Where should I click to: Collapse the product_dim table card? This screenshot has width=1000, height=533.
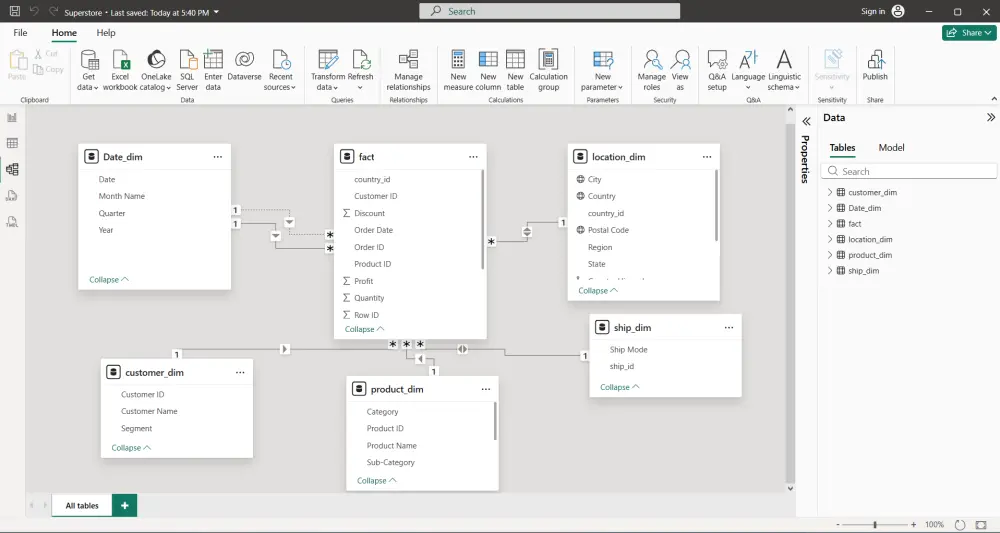pyautogui.click(x=377, y=481)
